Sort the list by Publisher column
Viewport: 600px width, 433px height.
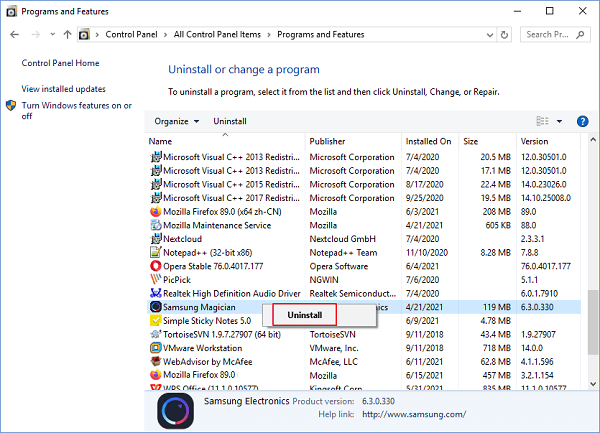point(327,141)
